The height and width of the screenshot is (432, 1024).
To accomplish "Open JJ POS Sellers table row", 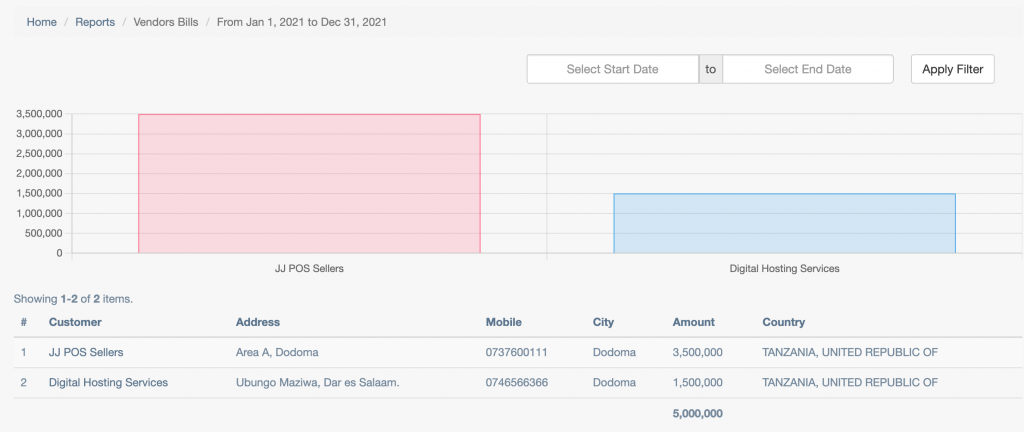I will click(x=519, y=352).
